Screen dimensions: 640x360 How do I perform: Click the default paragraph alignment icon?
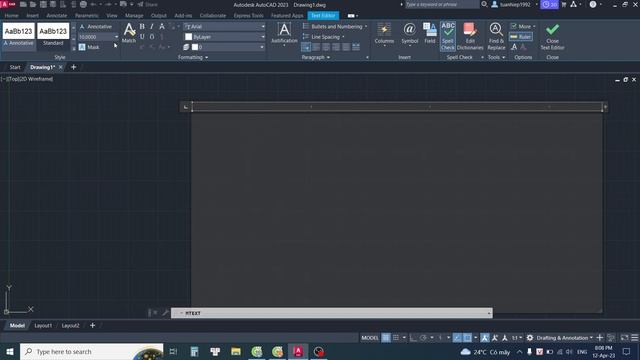tap(306, 47)
